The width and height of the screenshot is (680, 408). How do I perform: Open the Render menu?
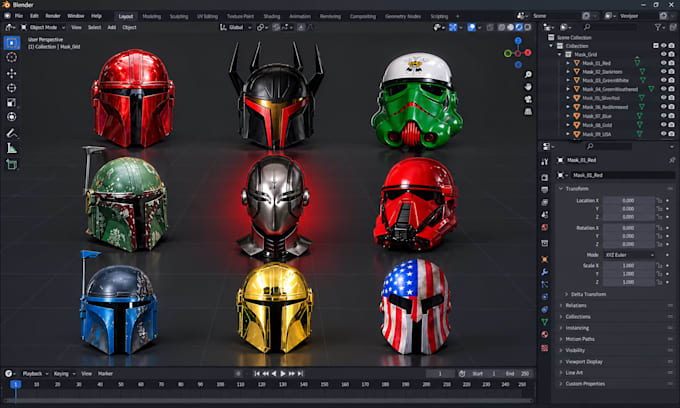53,16
